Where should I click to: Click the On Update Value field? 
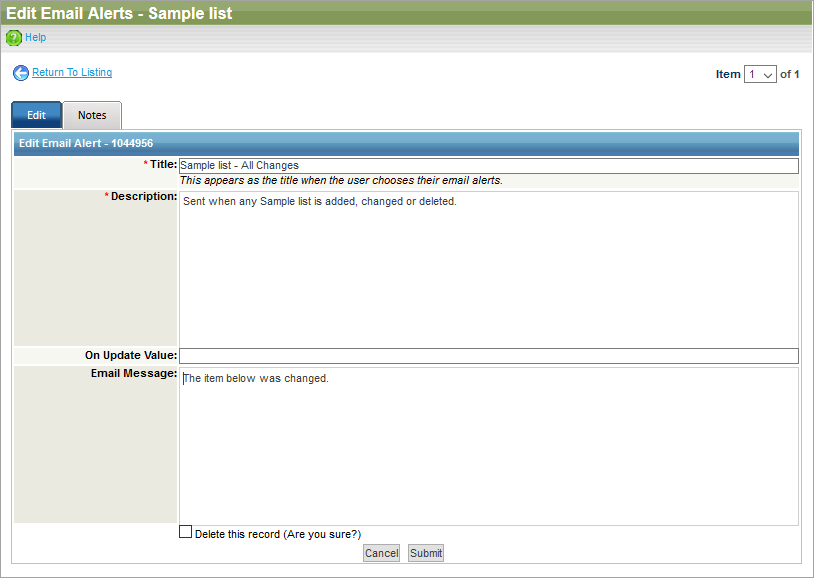[x=489, y=356]
